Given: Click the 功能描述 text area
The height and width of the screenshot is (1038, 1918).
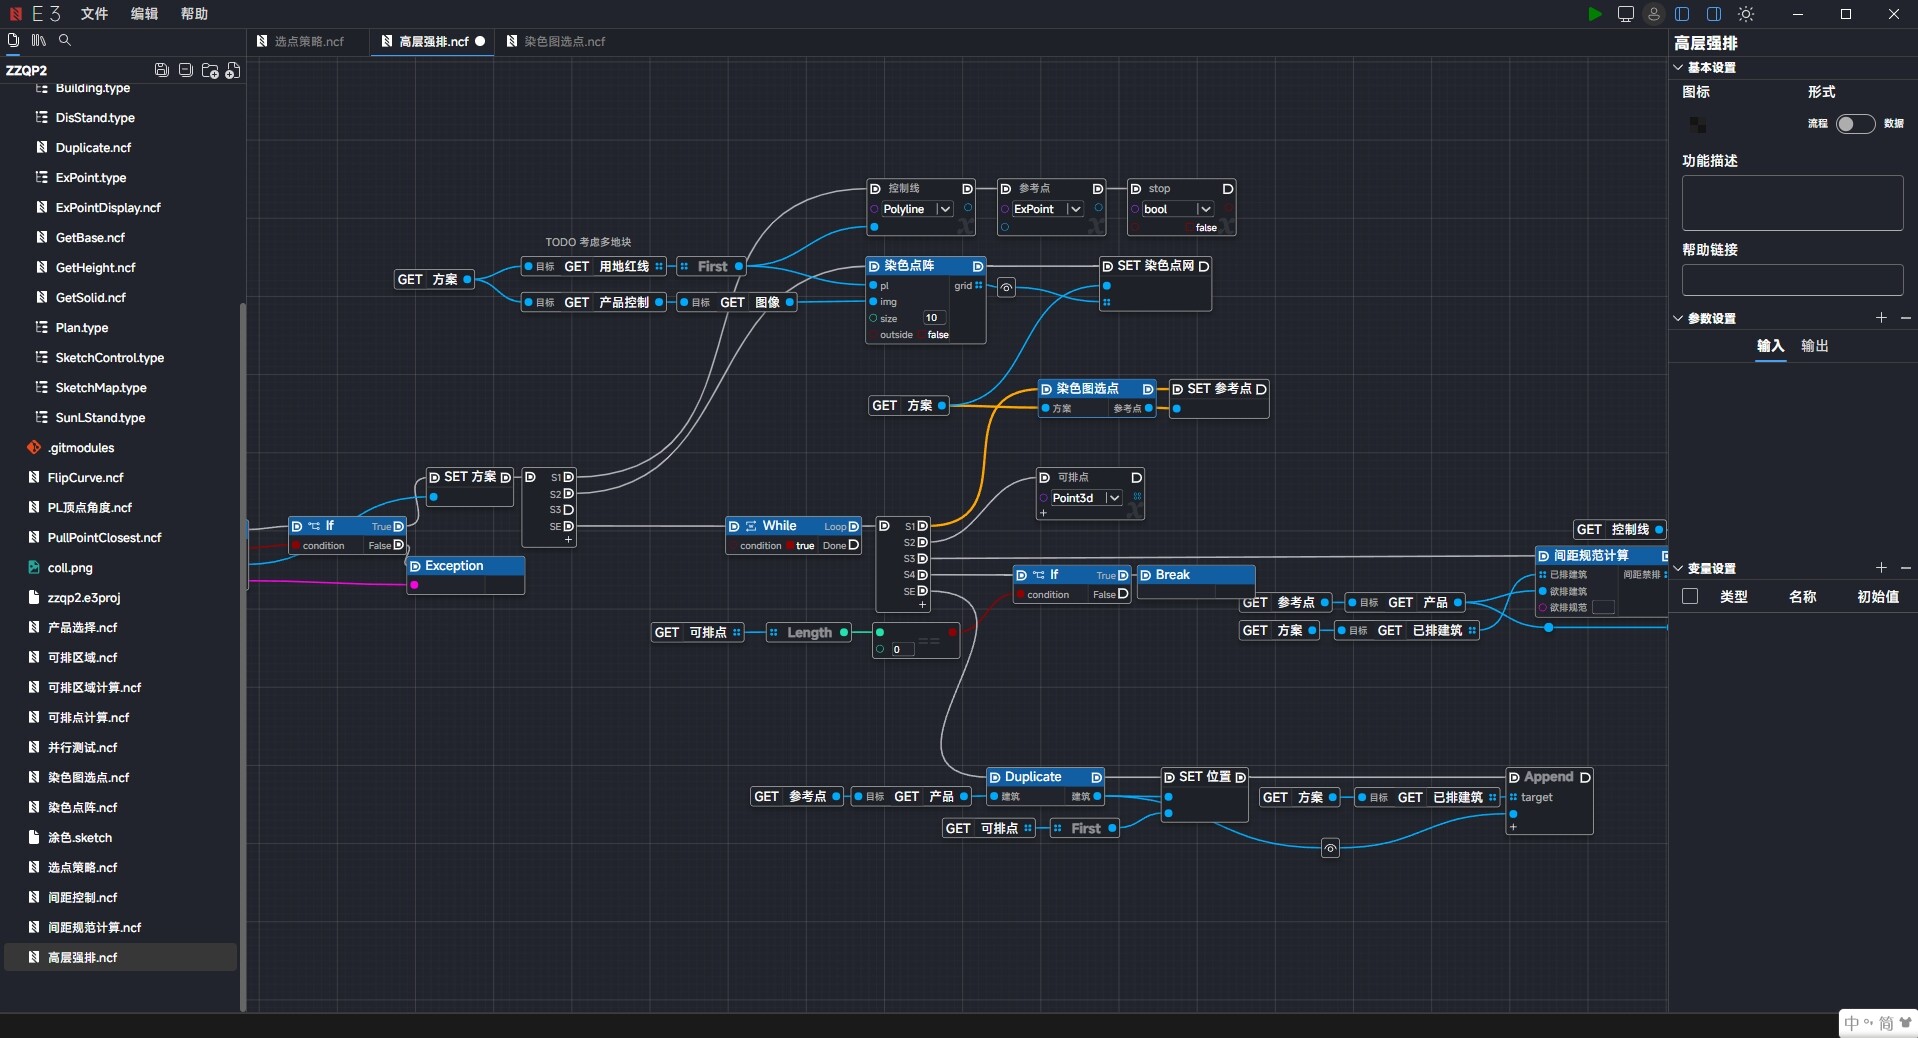Looking at the screenshot, I should click(x=1792, y=203).
